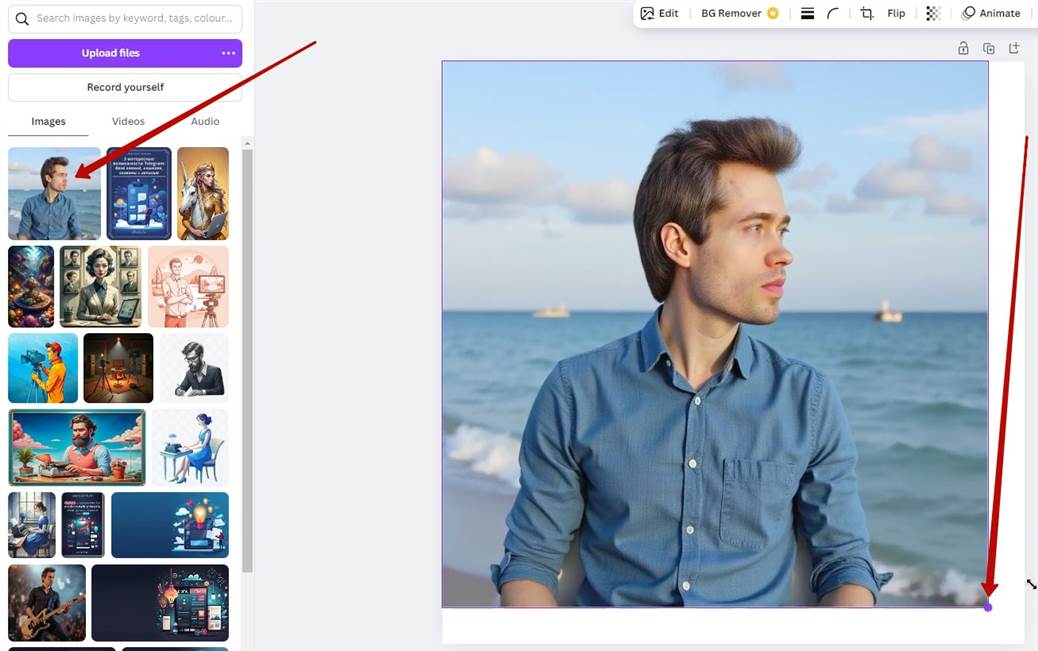Duplicate page using the copy icon
1038x651 pixels.
989,48
